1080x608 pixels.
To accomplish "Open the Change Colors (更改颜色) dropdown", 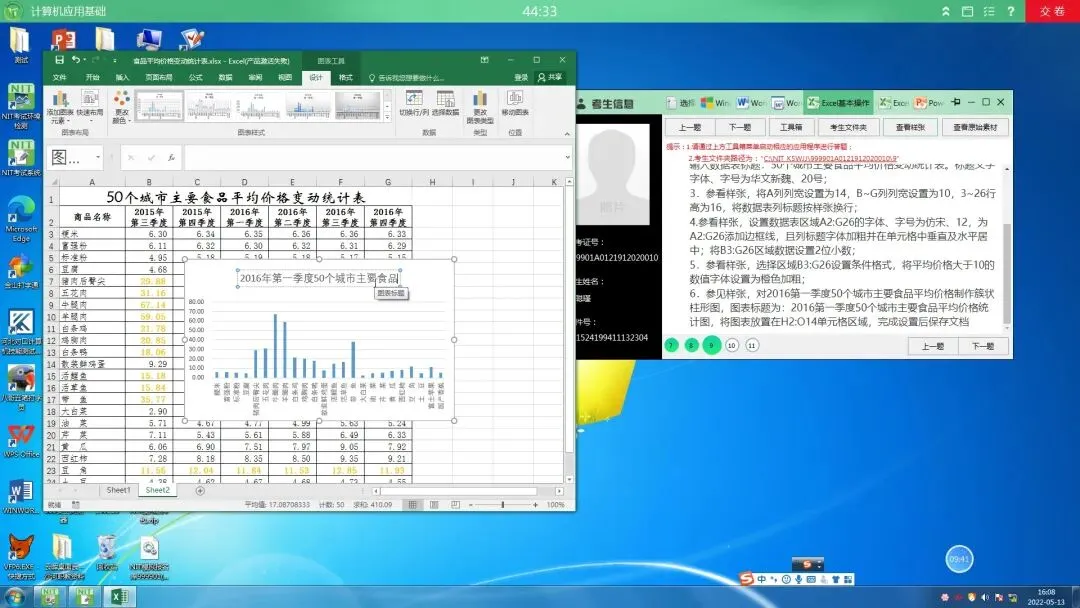I will [x=121, y=107].
